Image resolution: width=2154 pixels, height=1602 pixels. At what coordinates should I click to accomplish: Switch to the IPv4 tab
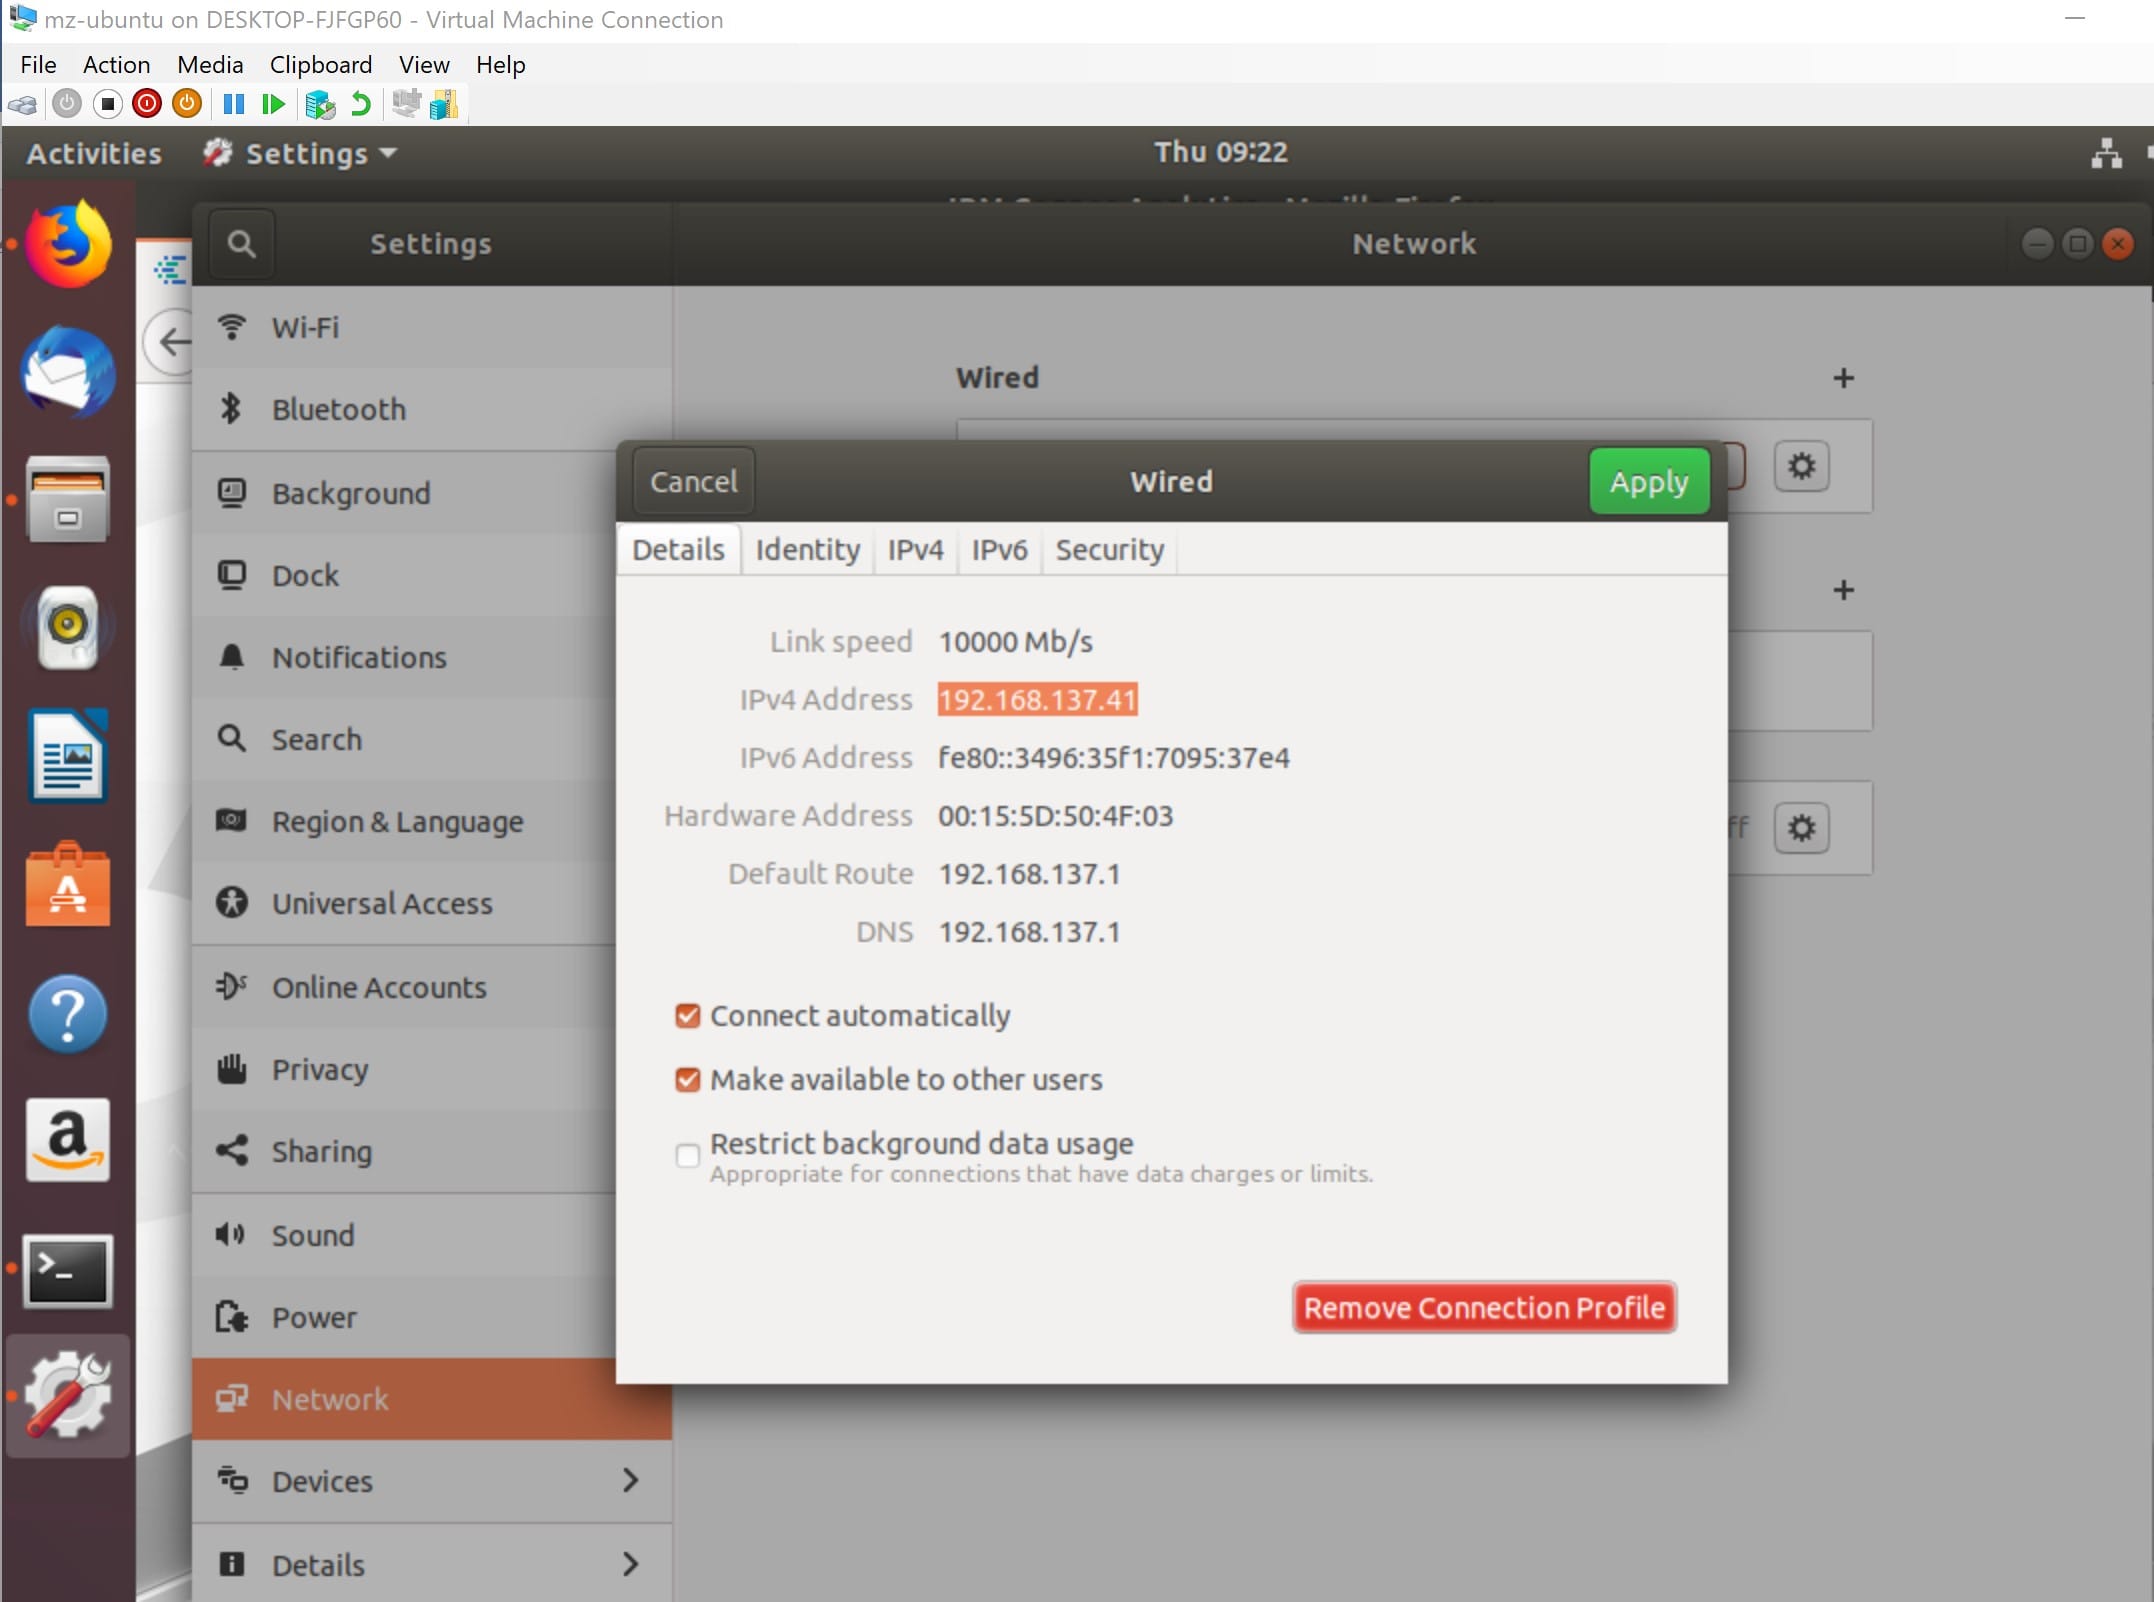pos(915,550)
